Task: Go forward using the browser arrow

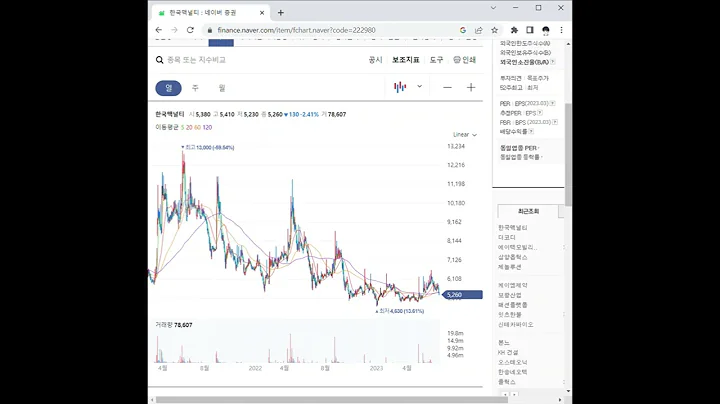Action: (x=174, y=30)
